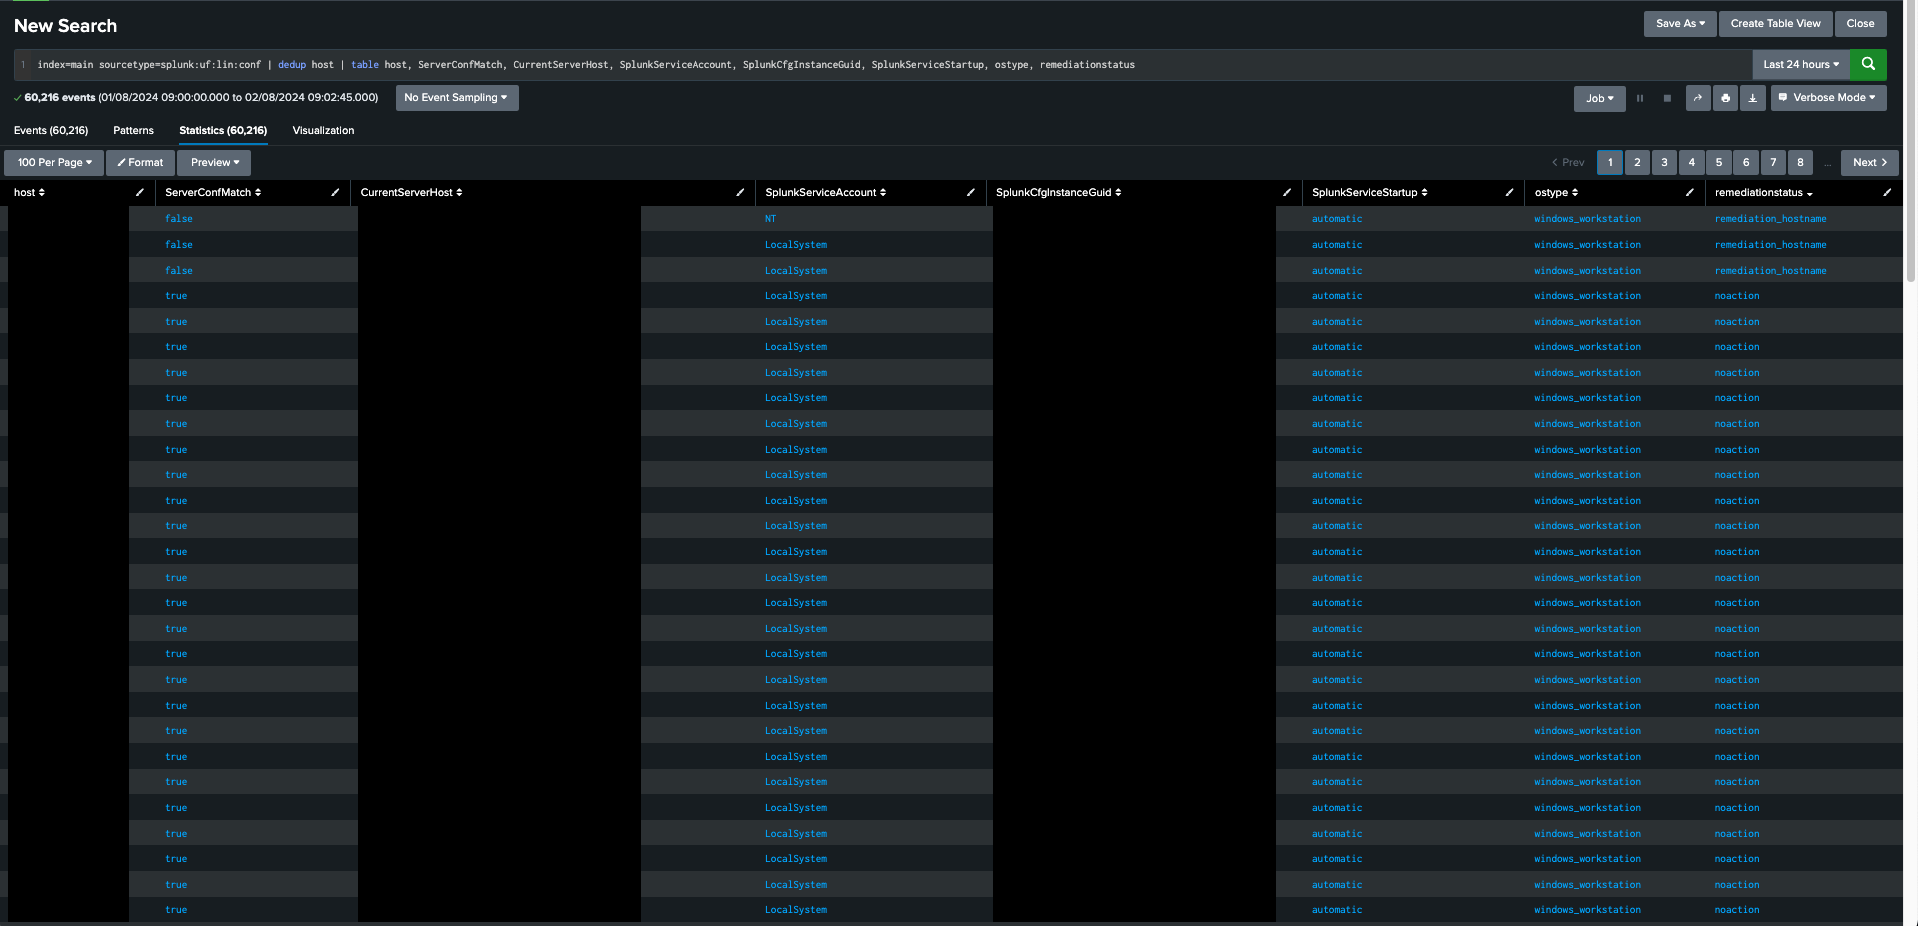The height and width of the screenshot is (926, 1918).
Task: Open the 100 Per Page dropdown
Action: (54, 162)
